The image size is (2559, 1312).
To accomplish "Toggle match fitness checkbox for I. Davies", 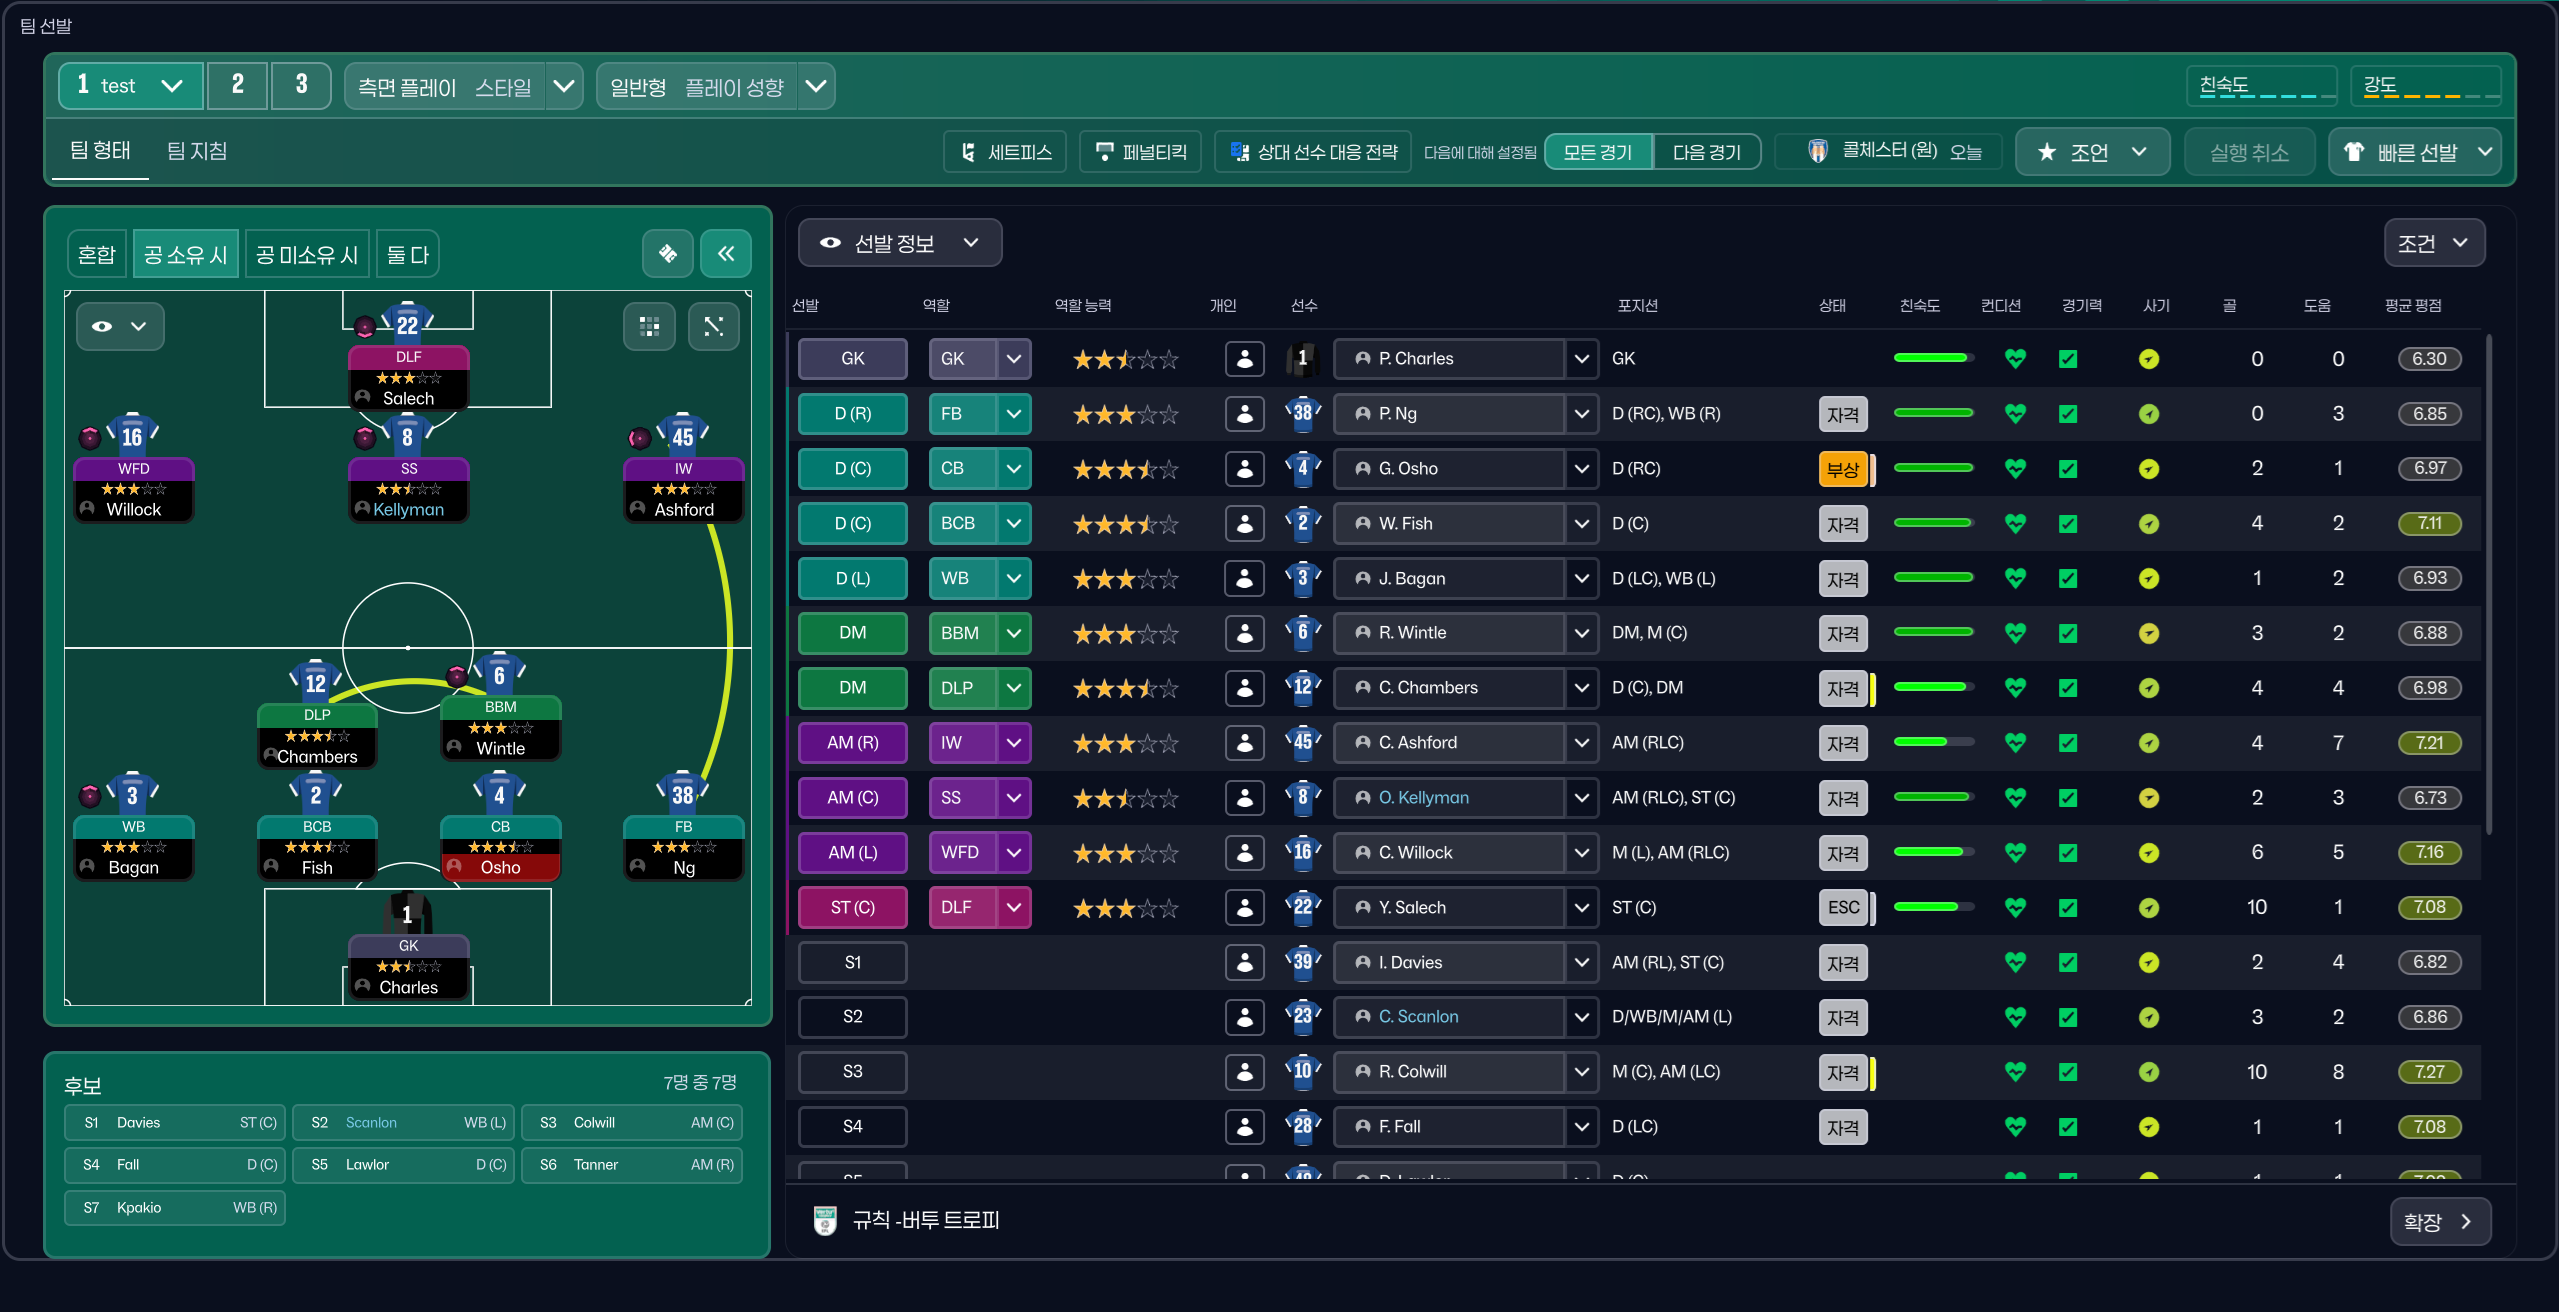I will click(x=2068, y=962).
